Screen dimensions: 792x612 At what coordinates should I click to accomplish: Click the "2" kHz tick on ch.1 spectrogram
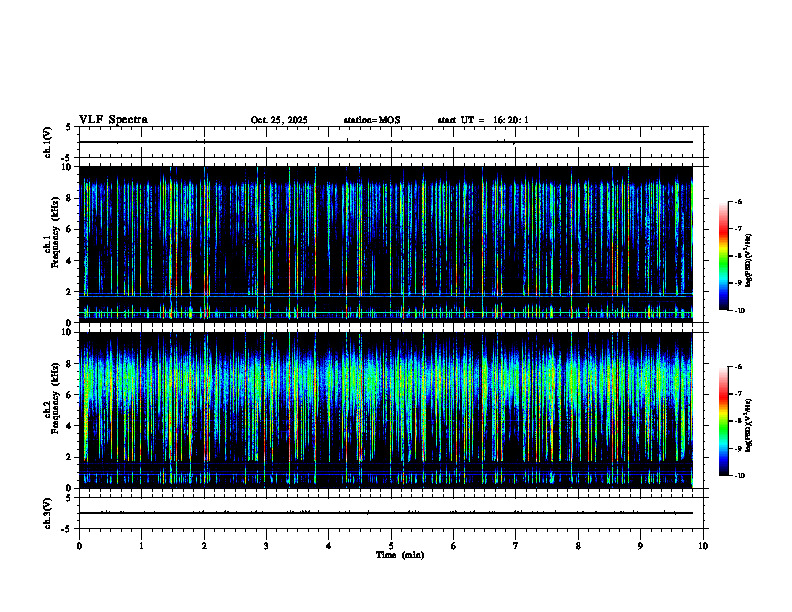[70, 292]
